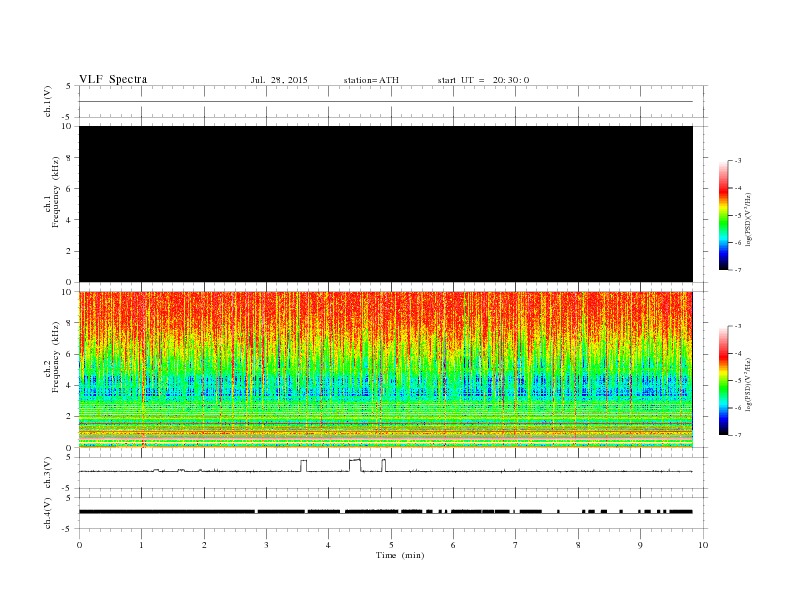Click the wide ch.3 pulse near 4.4 minutes
The width and height of the screenshot is (792, 612).
(356, 465)
